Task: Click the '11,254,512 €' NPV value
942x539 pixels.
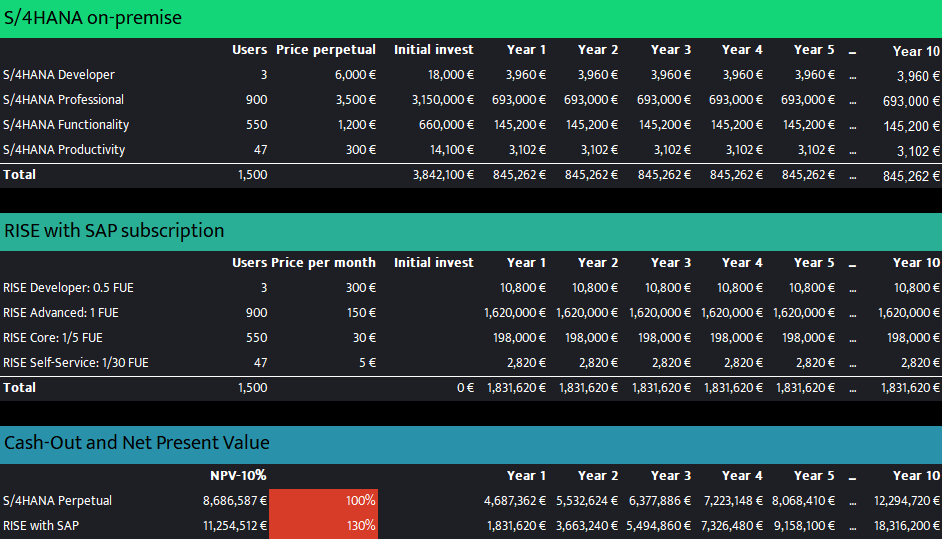Action: [x=234, y=526]
